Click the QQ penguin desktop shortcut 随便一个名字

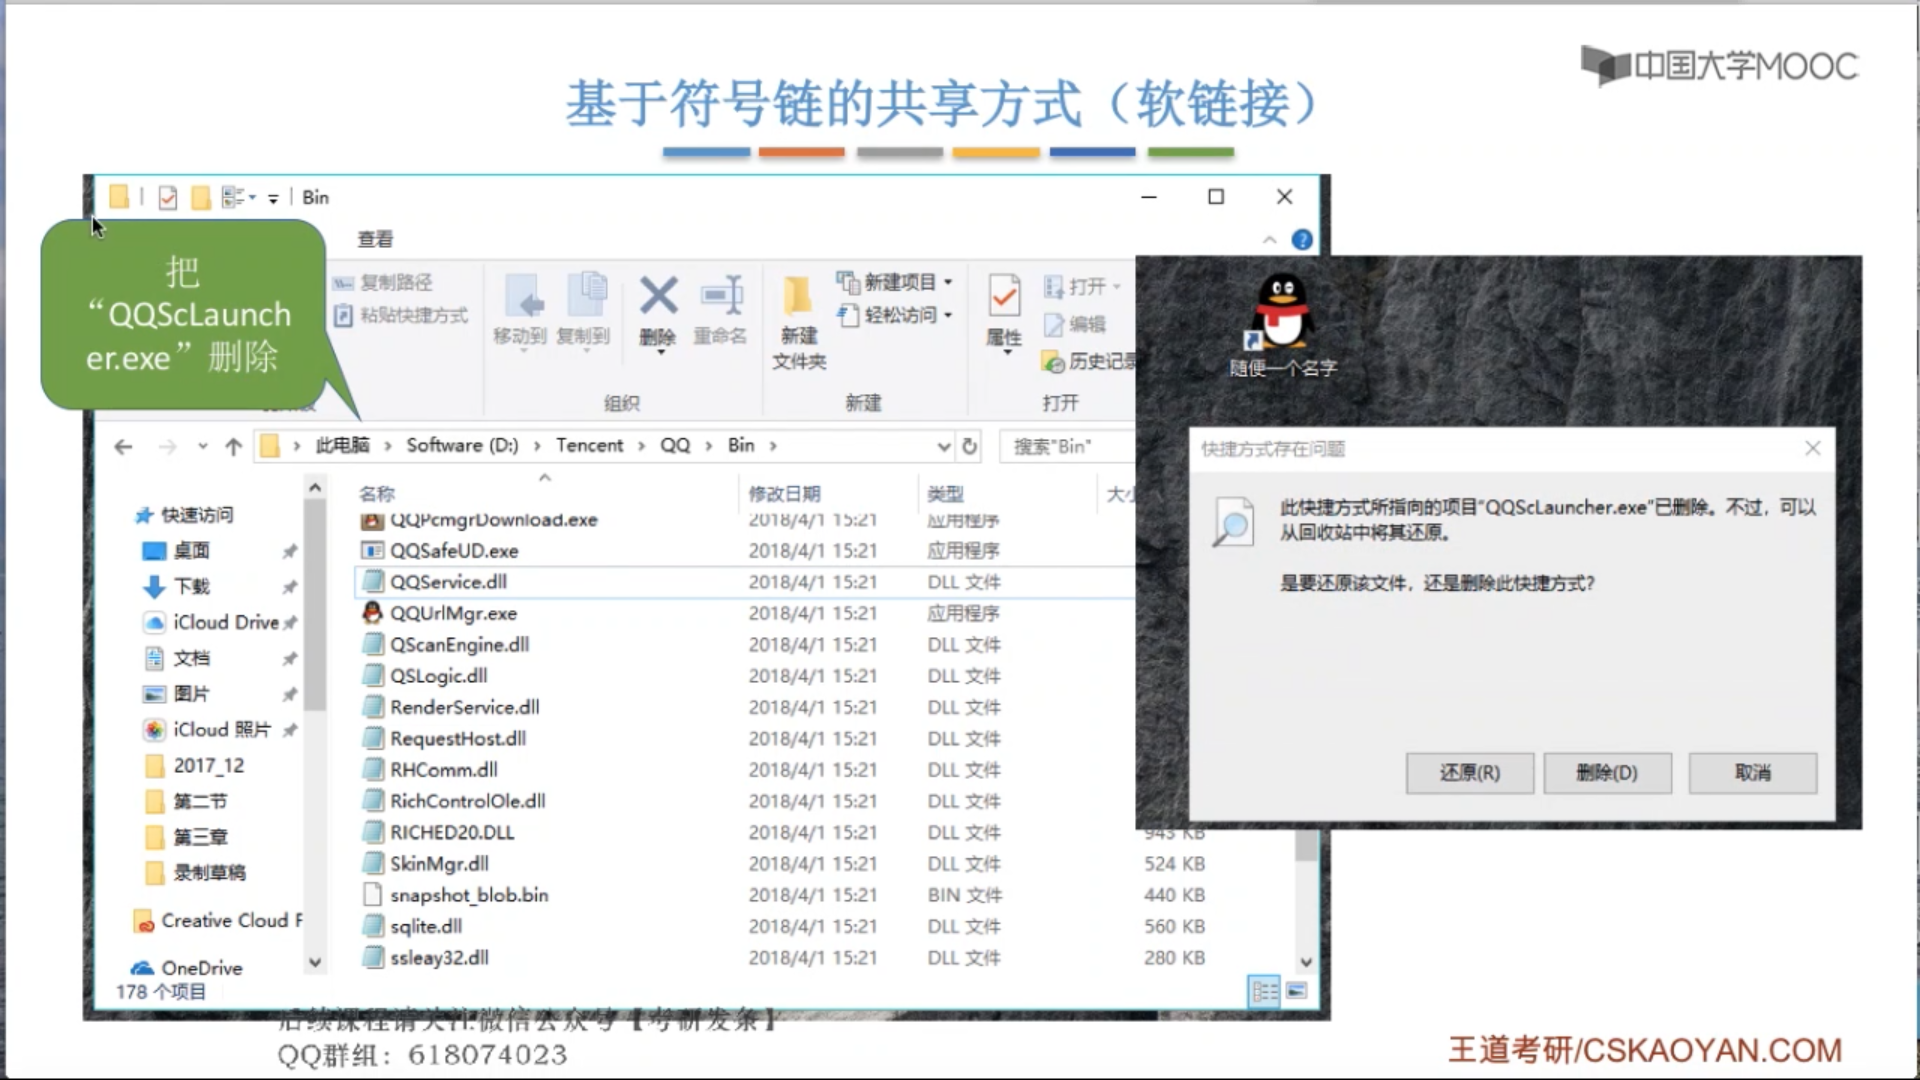pos(1283,326)
